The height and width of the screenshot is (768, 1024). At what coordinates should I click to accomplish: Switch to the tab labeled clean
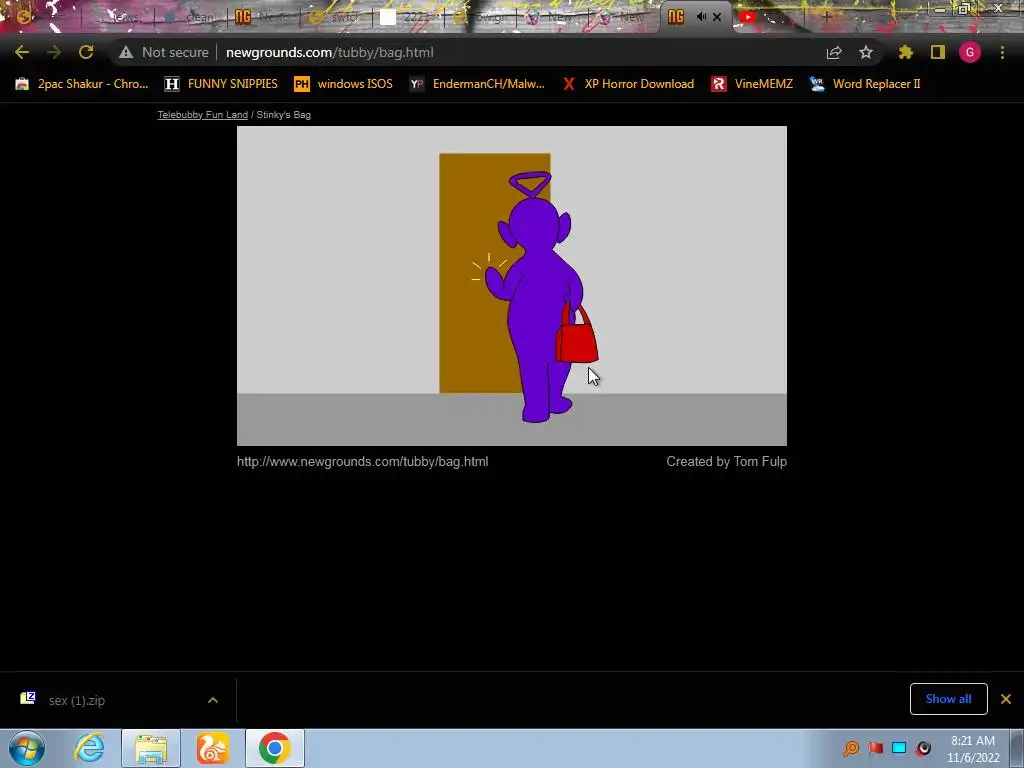pos(191,17)
